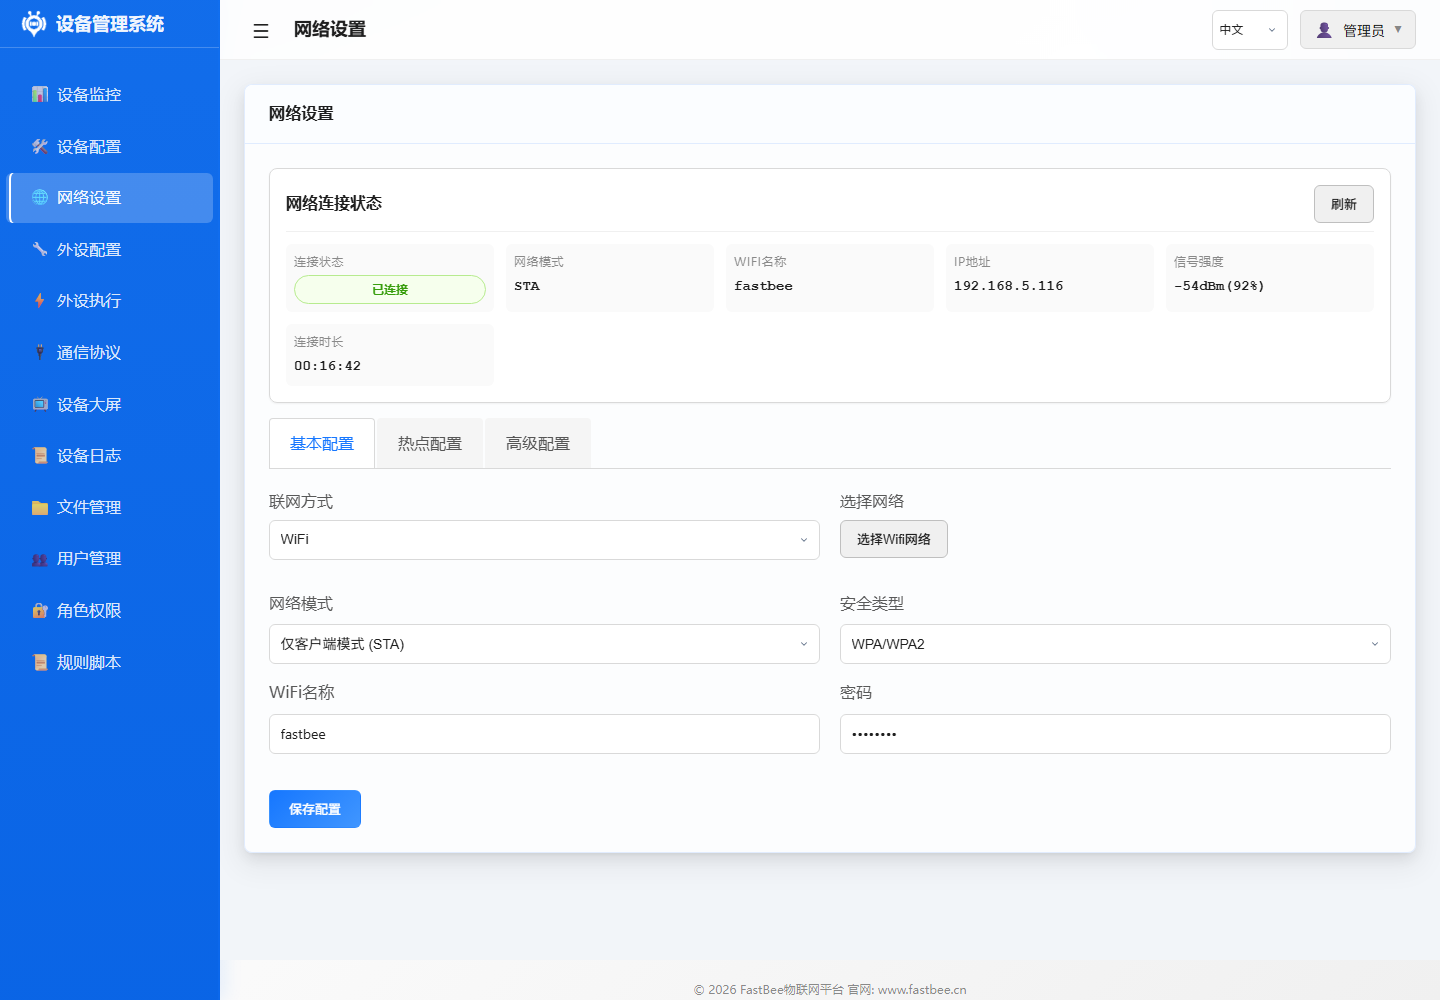This screenshot has width=1440, height=1000.
Task: Click the 刷新 refresh button
Action: click(x=1343, y=204)
